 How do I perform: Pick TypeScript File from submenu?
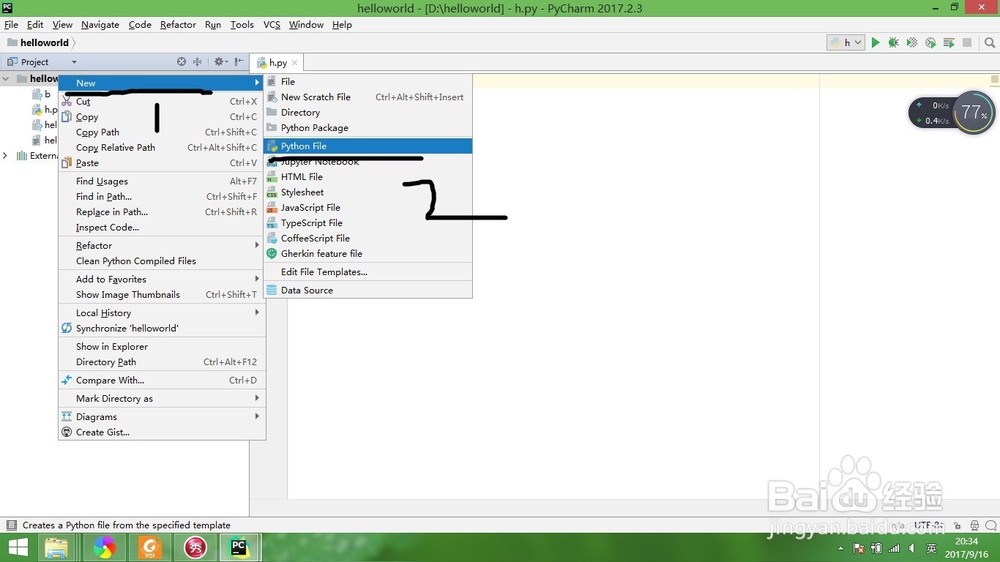click(368, 223)
